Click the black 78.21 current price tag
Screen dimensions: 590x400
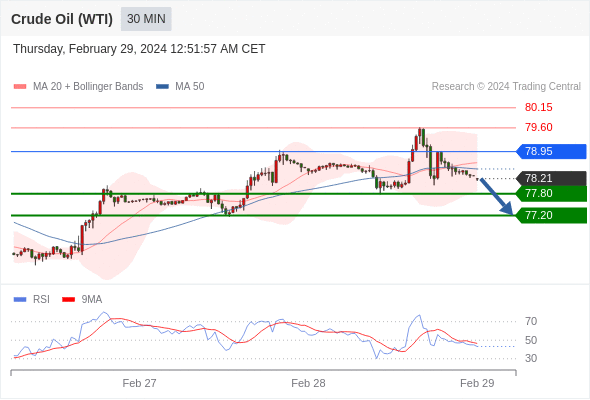(x=551, y=178)
